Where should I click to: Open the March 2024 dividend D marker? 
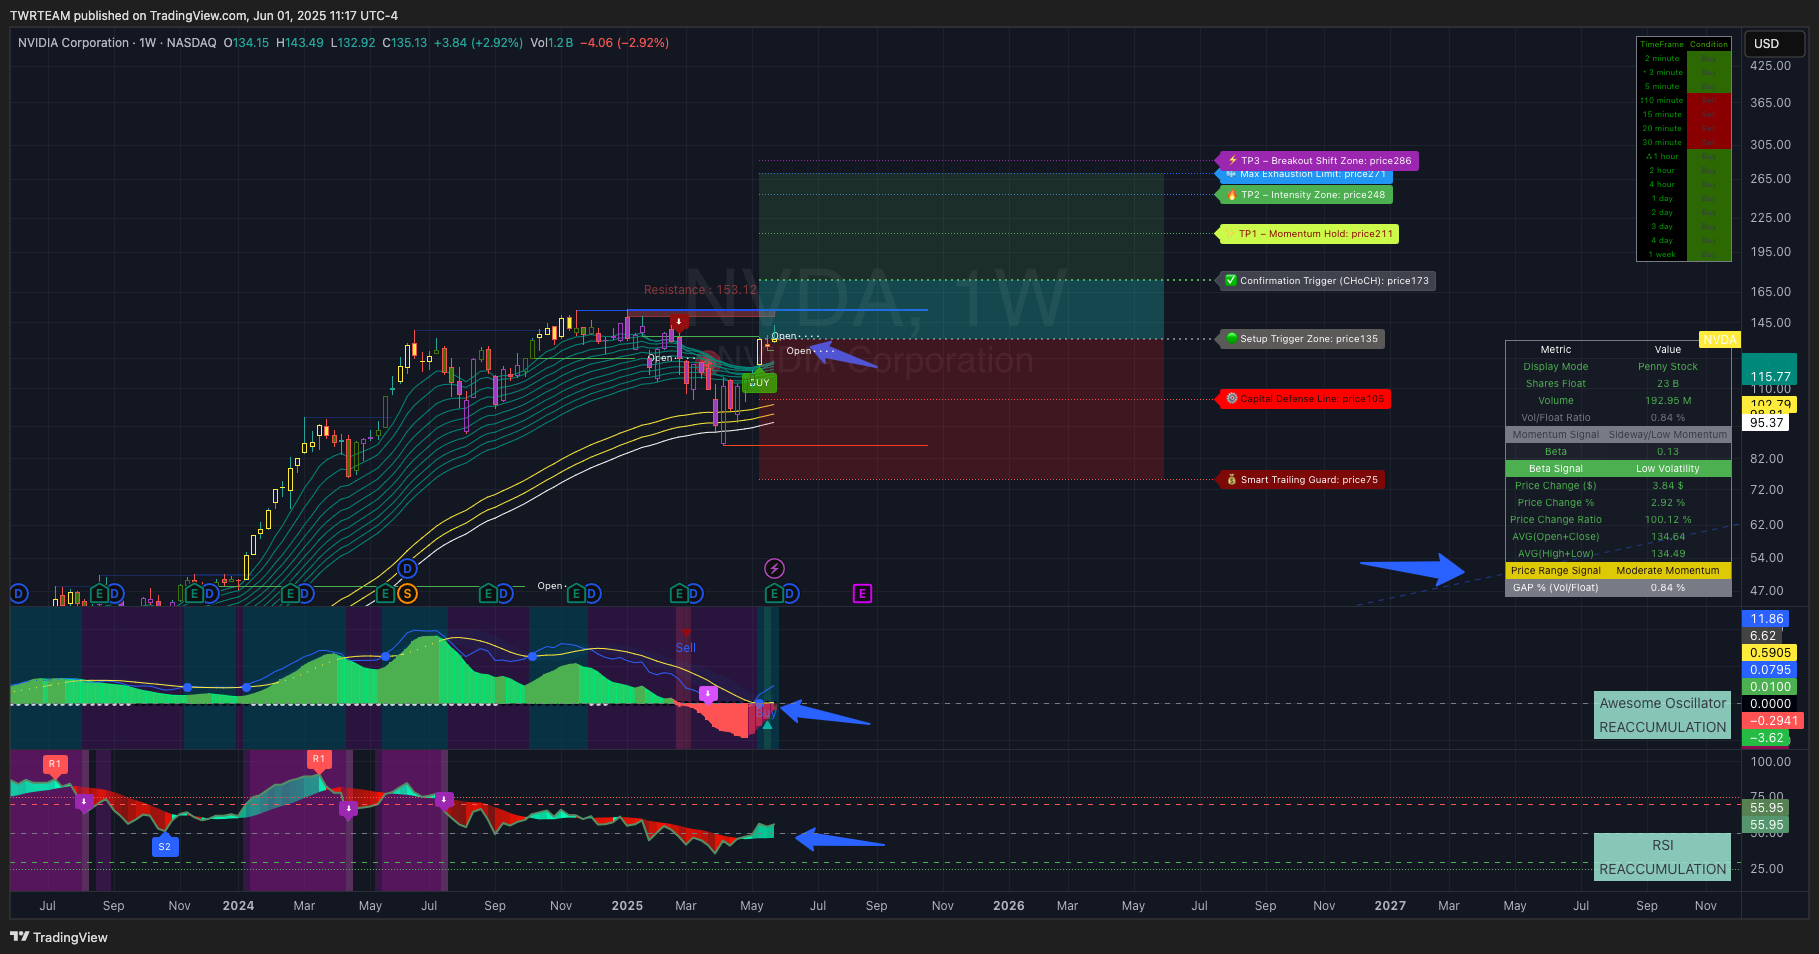(306, 594)
